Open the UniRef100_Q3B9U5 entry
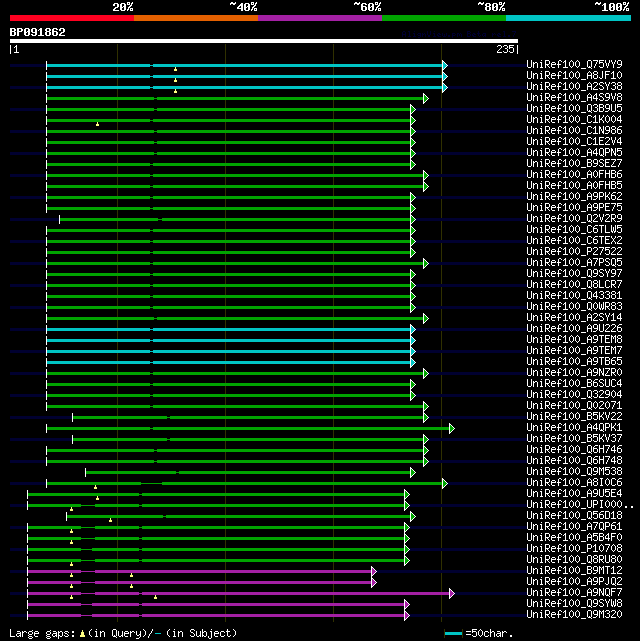Screen dimensions: 640x641 click(574, 109)
